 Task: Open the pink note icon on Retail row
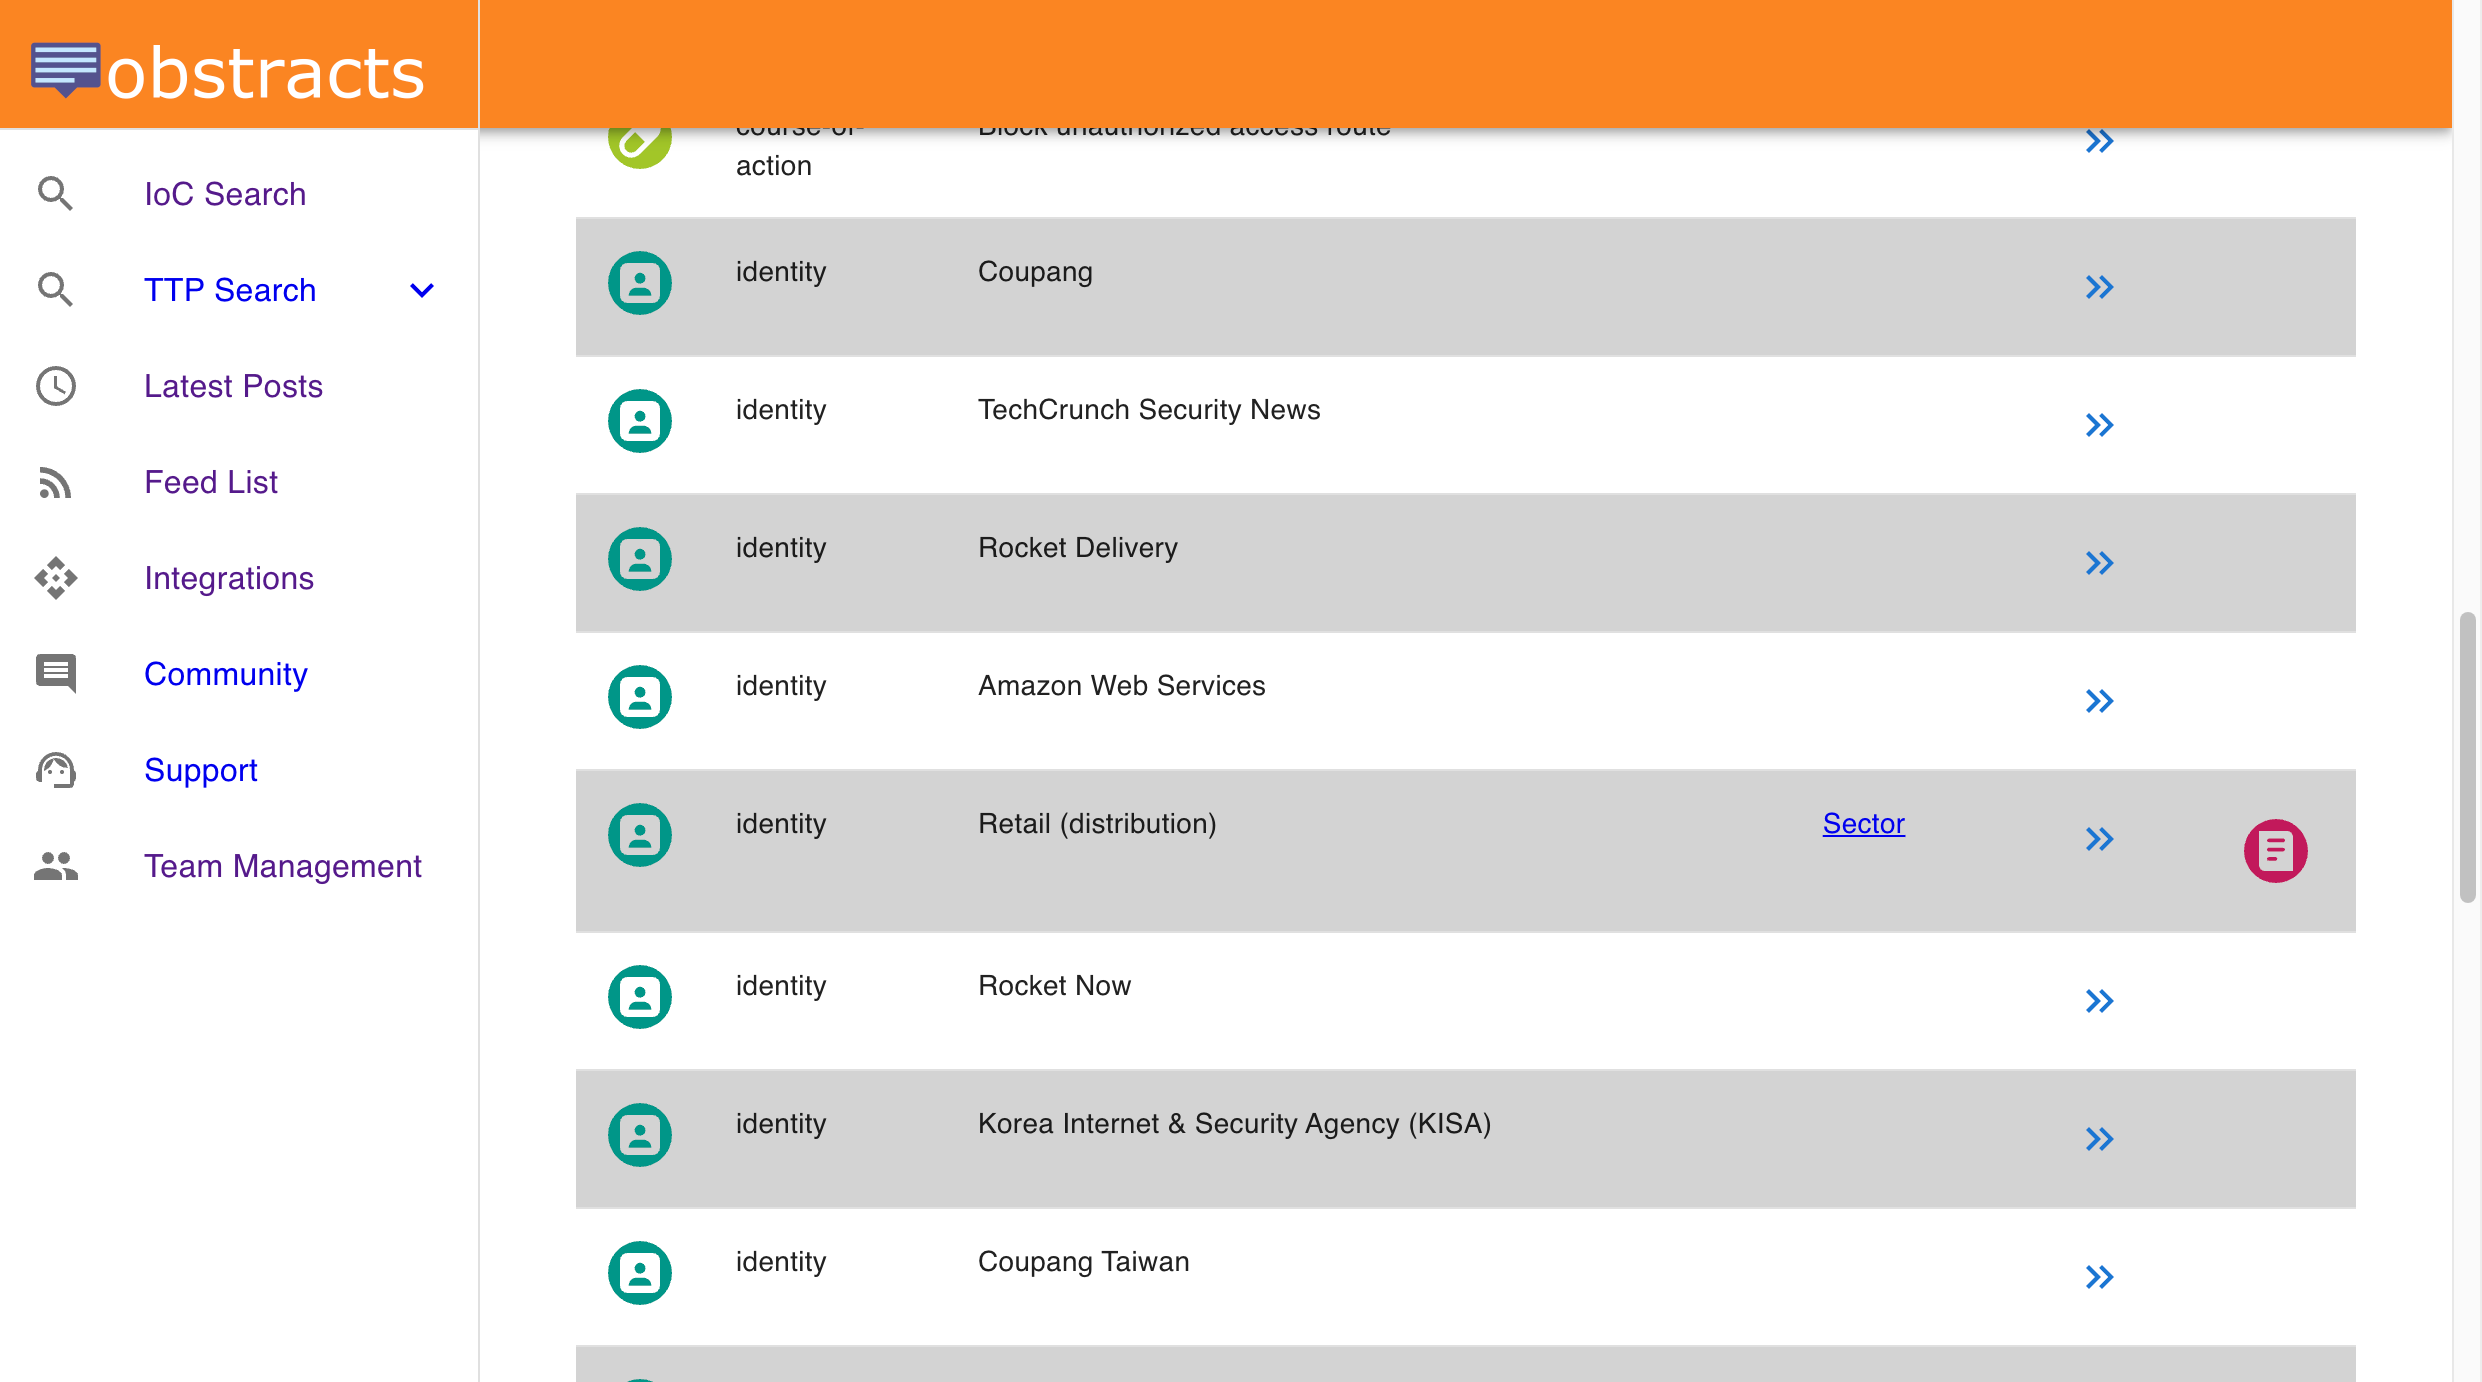click(2275, 850)
